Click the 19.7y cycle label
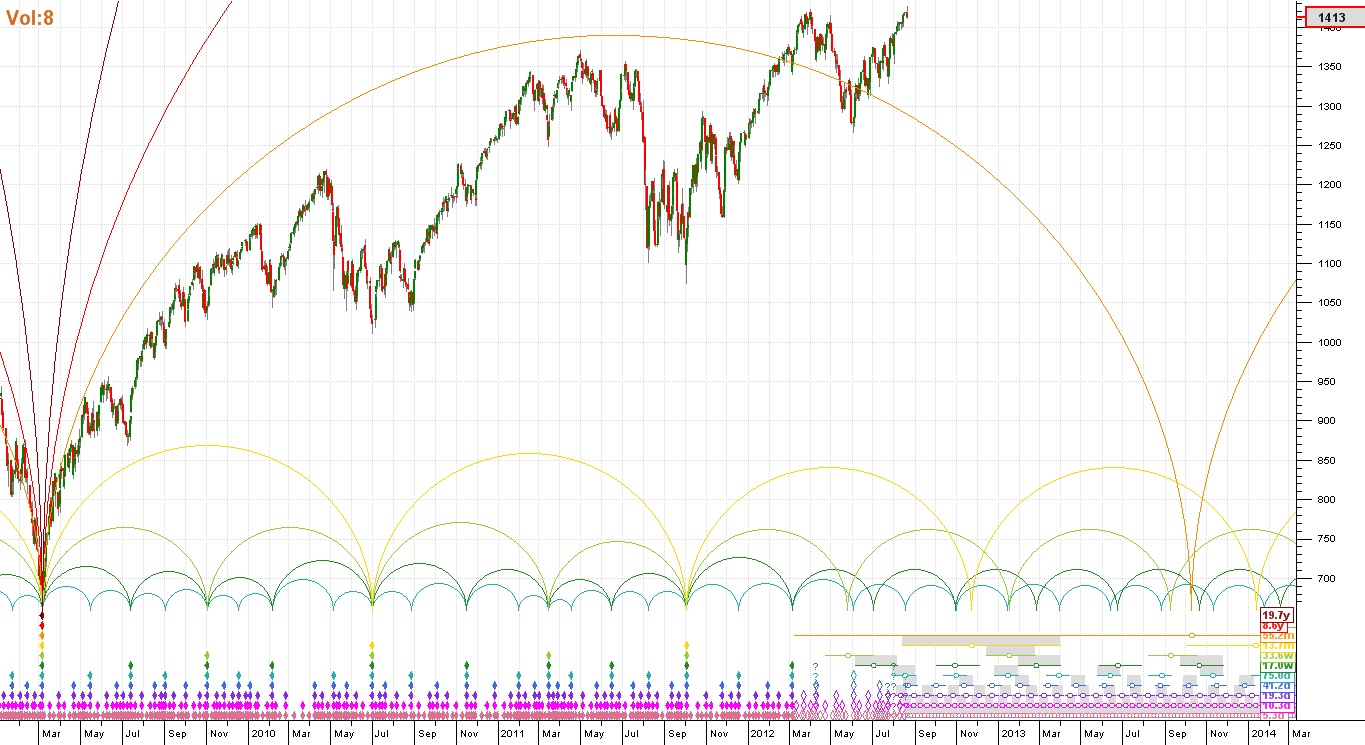Image resolution: width=1365 pixels, height=745 pixels. [1275, 615]
